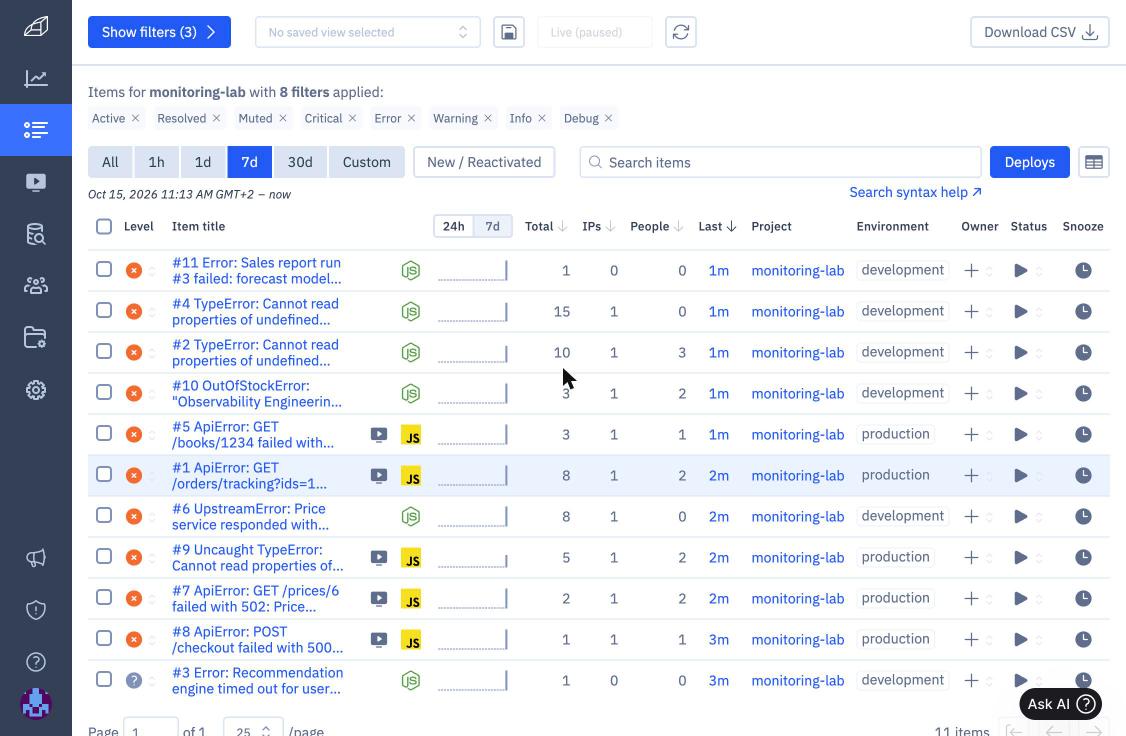1126x736 pixels.
Task: Check the box for item #6 UpstreamError
Action: coord(104,515)
